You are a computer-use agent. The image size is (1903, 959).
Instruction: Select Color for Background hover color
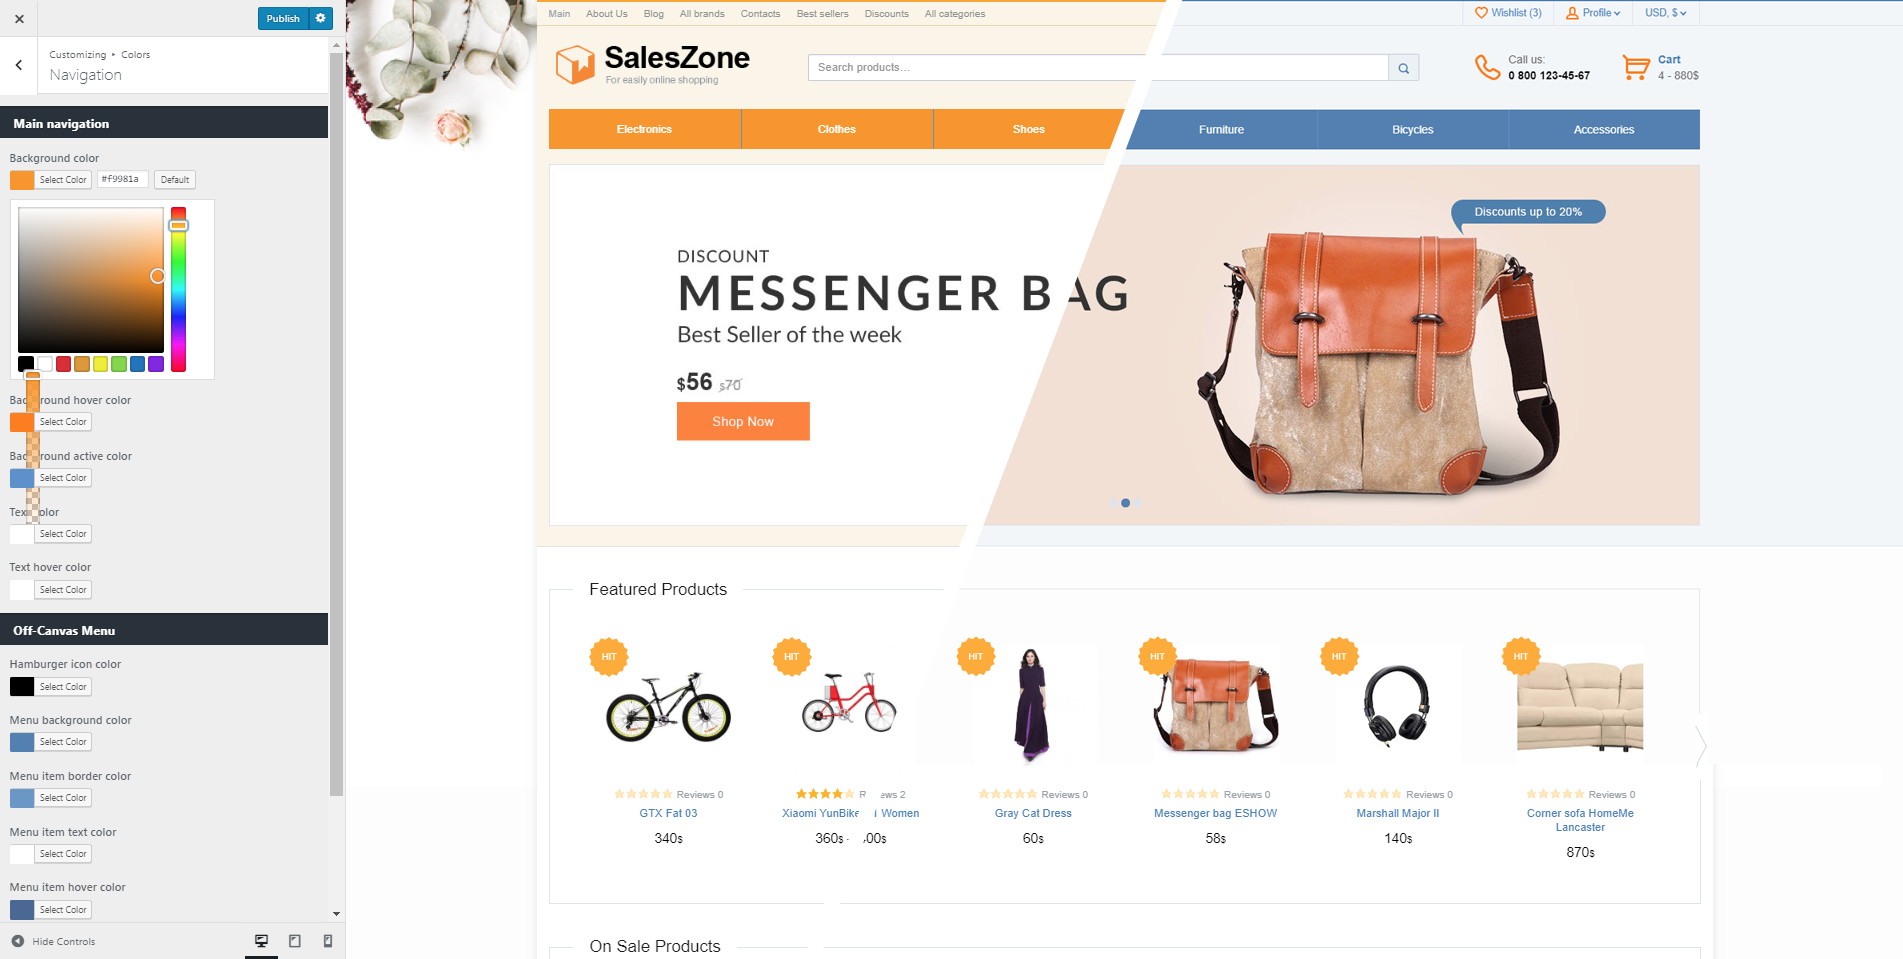tap(63, 422)
